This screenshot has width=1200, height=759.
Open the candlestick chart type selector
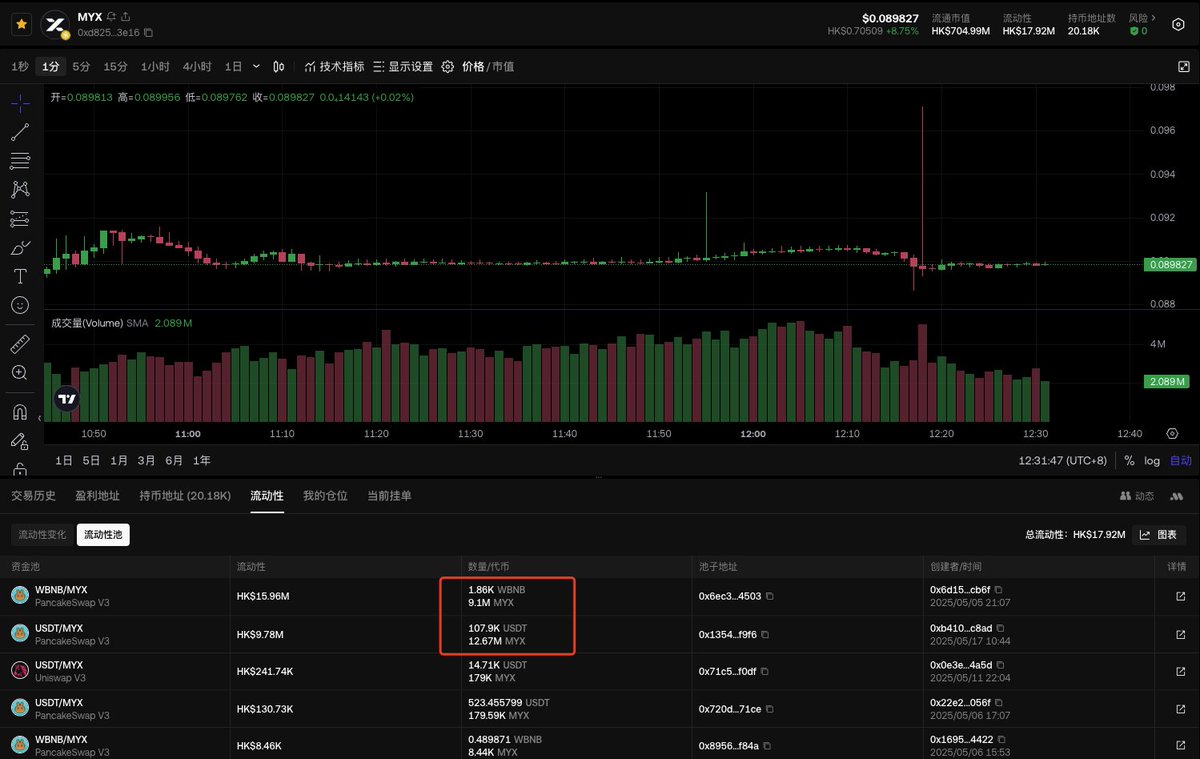pyautogui.click(x=279, y=67)
